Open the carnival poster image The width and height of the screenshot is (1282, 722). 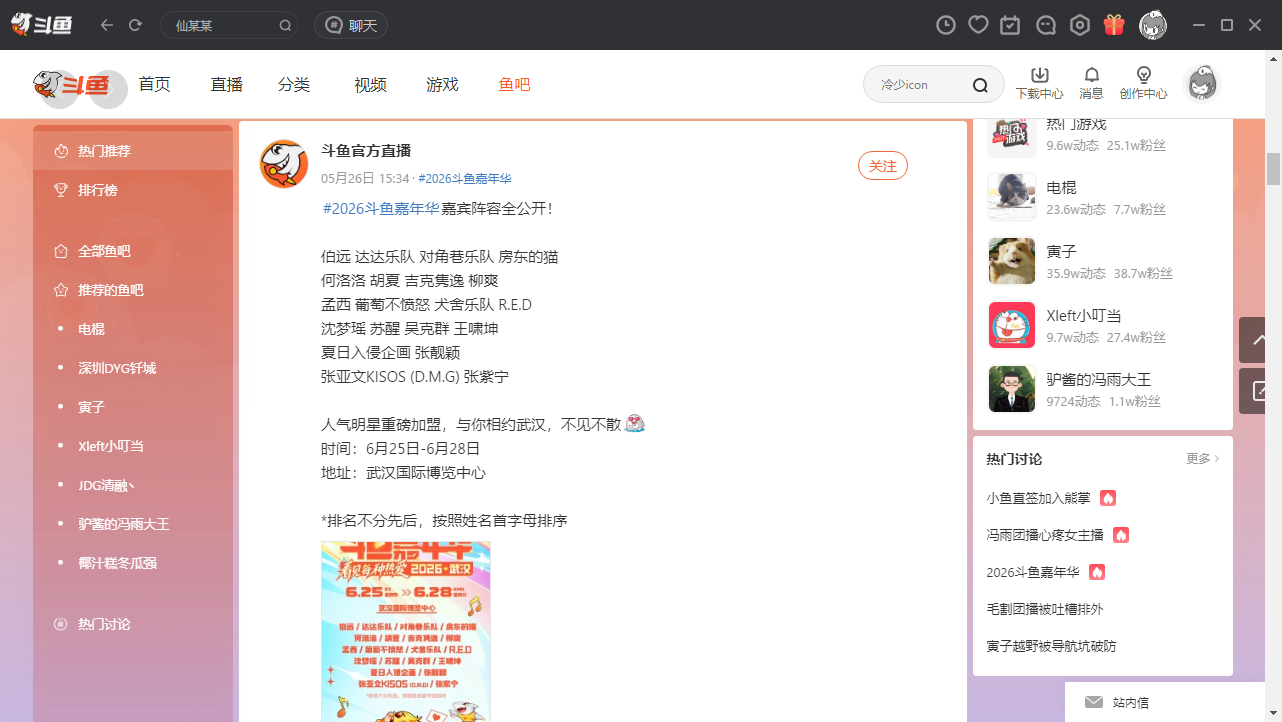pos(406,632)
